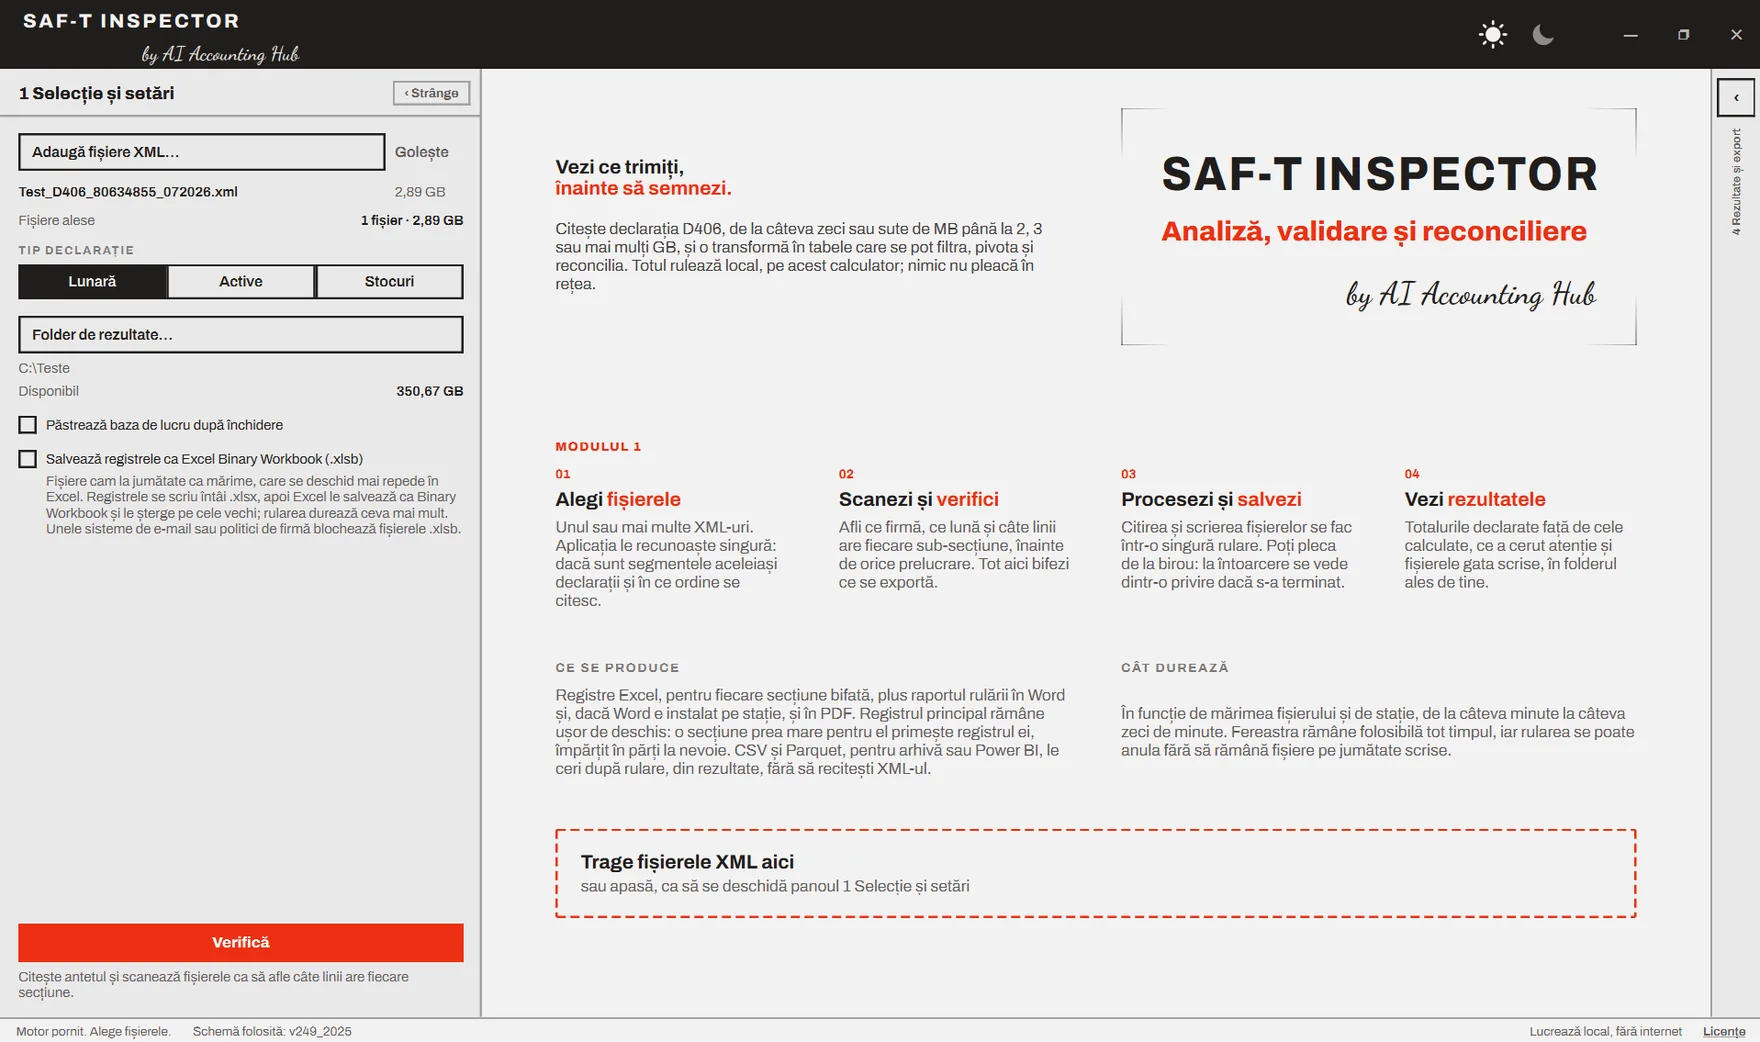The width and height of the screenshot is (1760, 1042).
Task: Switch to dark theme moon icon
Action: pos(1543,35)
